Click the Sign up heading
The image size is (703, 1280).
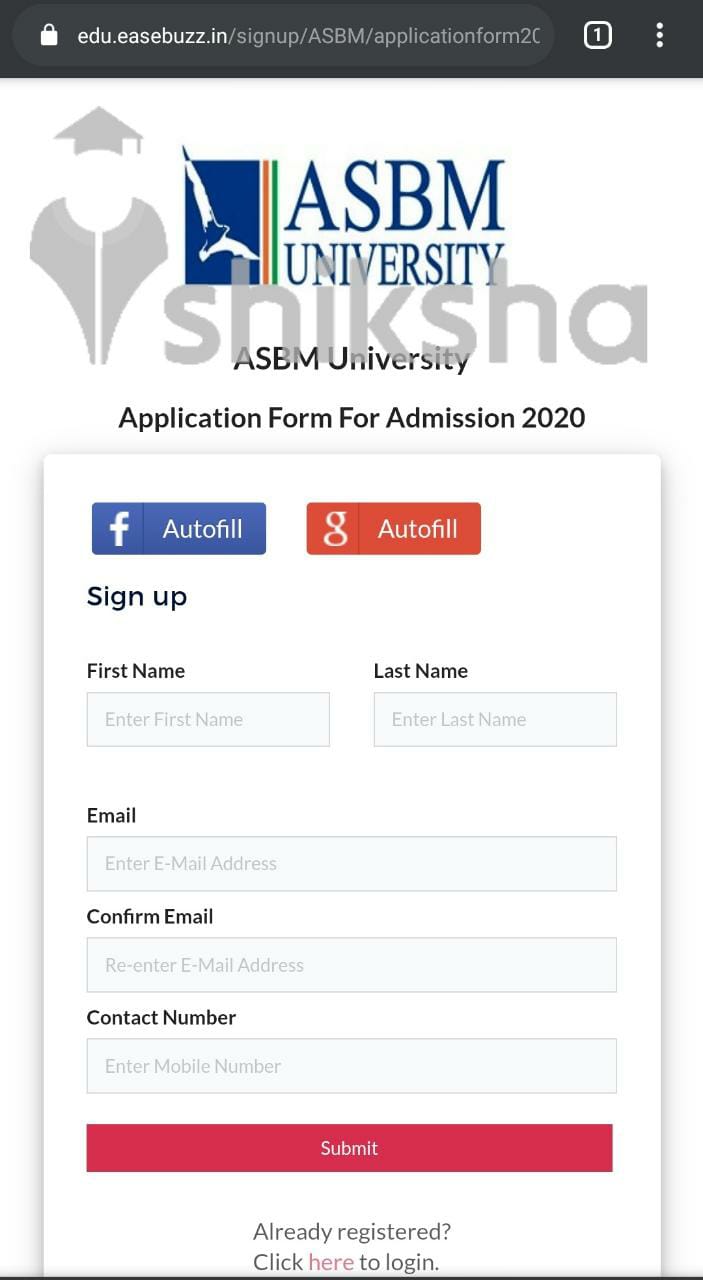tap(136, 596)
